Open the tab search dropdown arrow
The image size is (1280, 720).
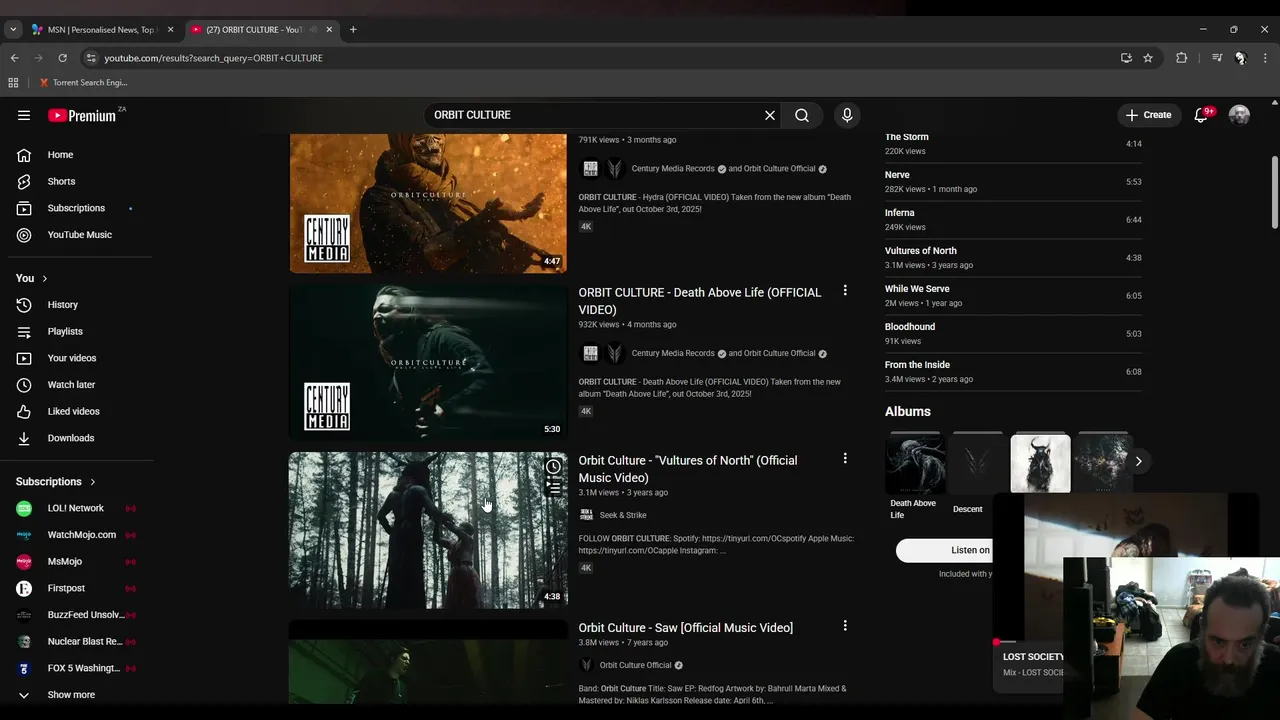[13, 30]
